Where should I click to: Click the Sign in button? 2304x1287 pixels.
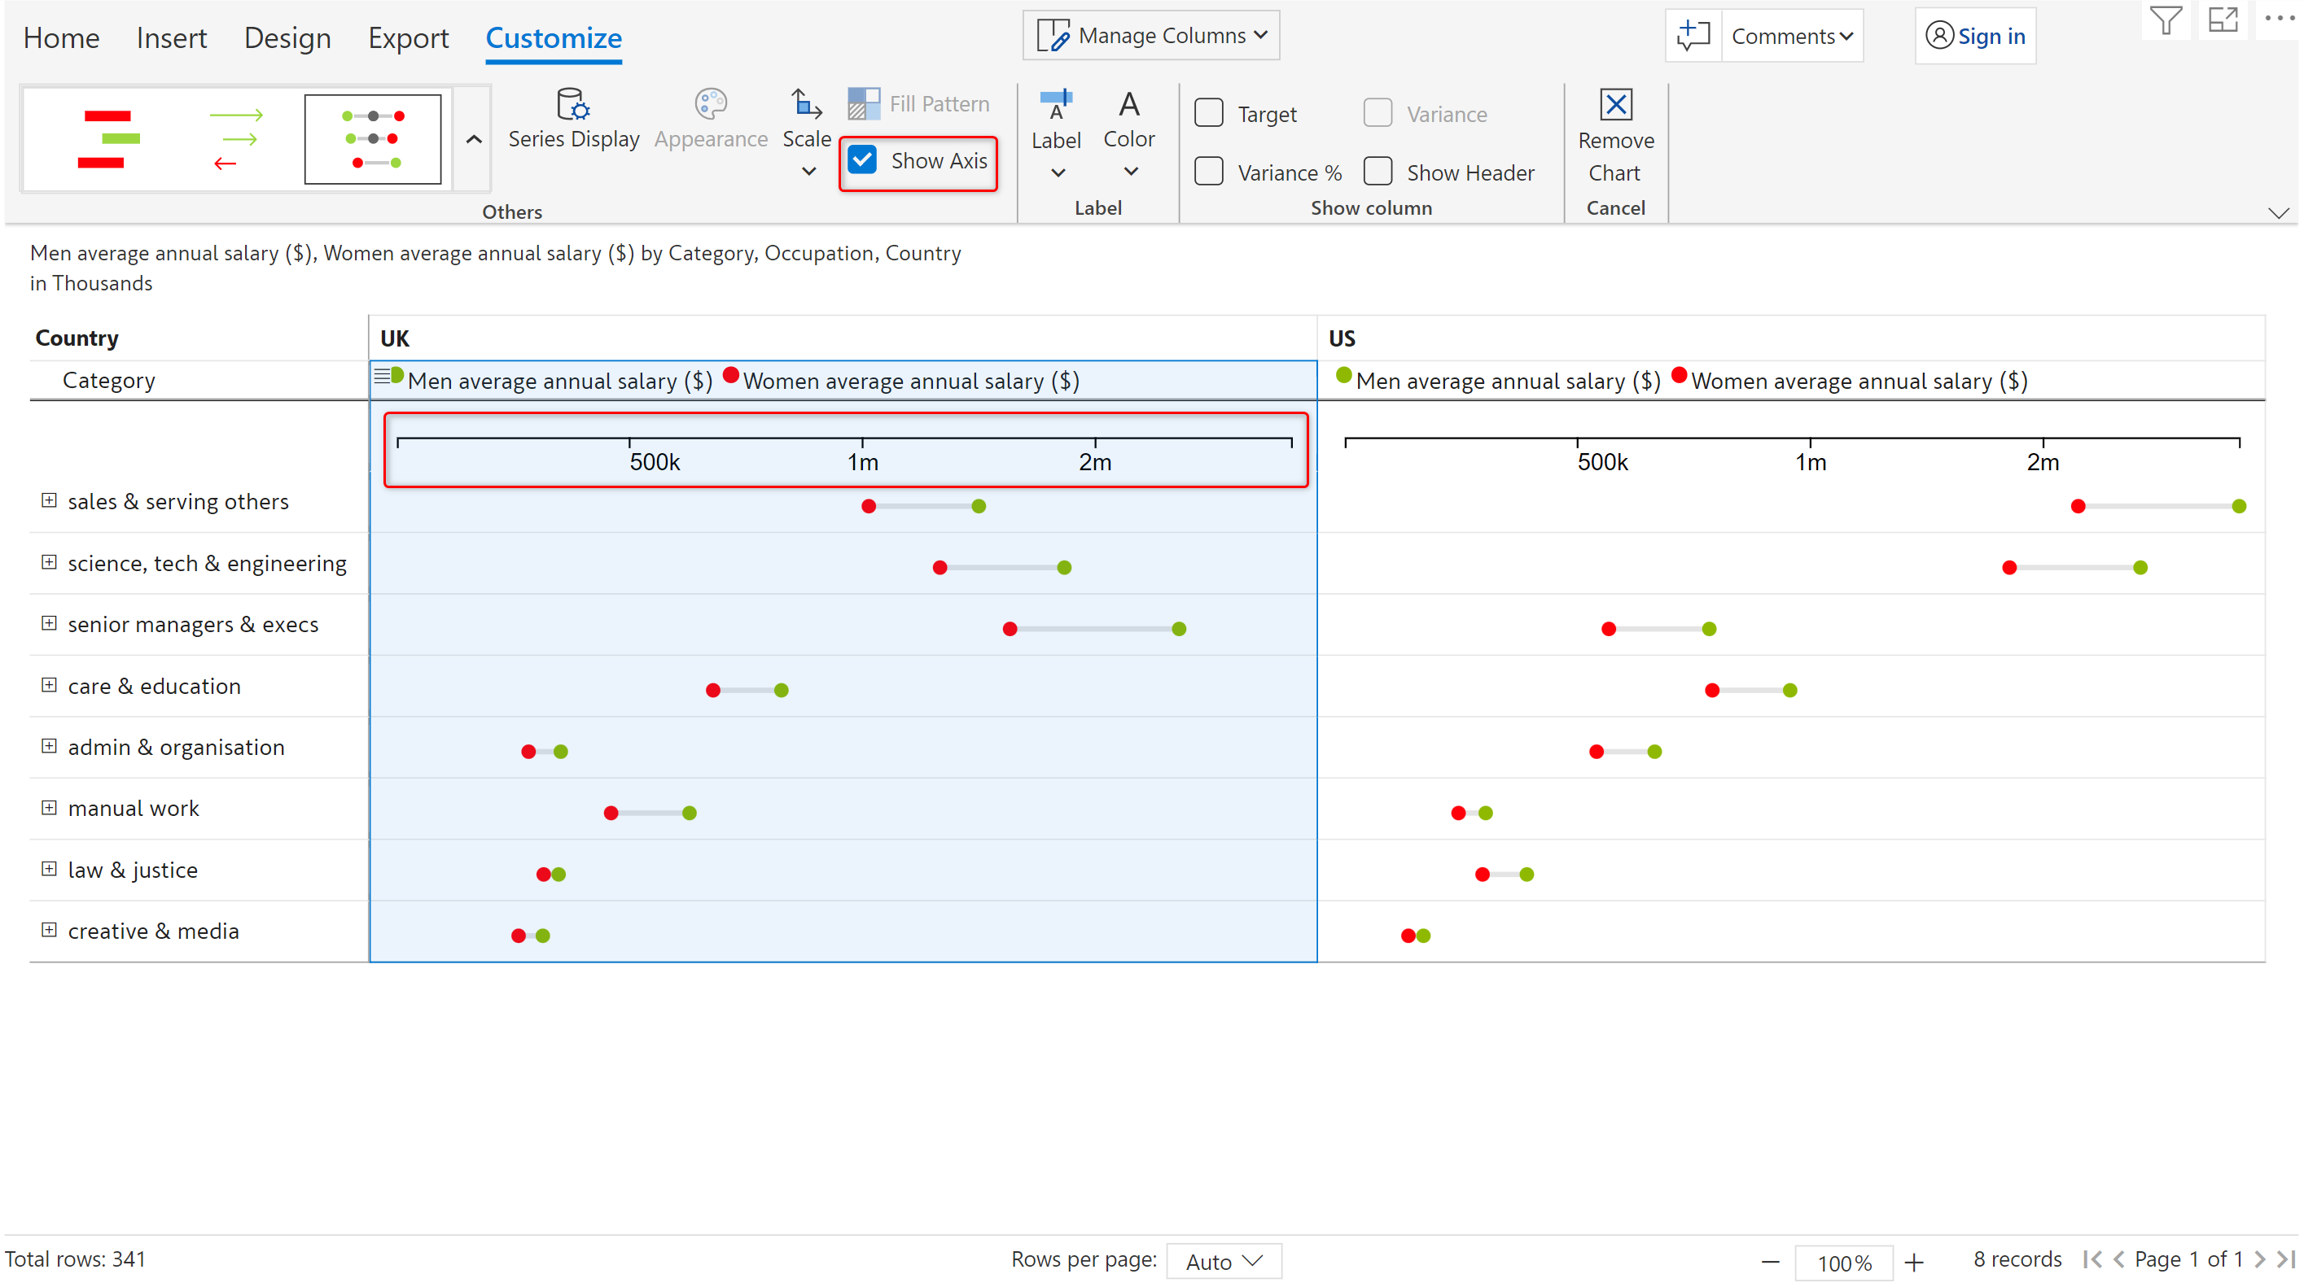tap(1975, 36)
